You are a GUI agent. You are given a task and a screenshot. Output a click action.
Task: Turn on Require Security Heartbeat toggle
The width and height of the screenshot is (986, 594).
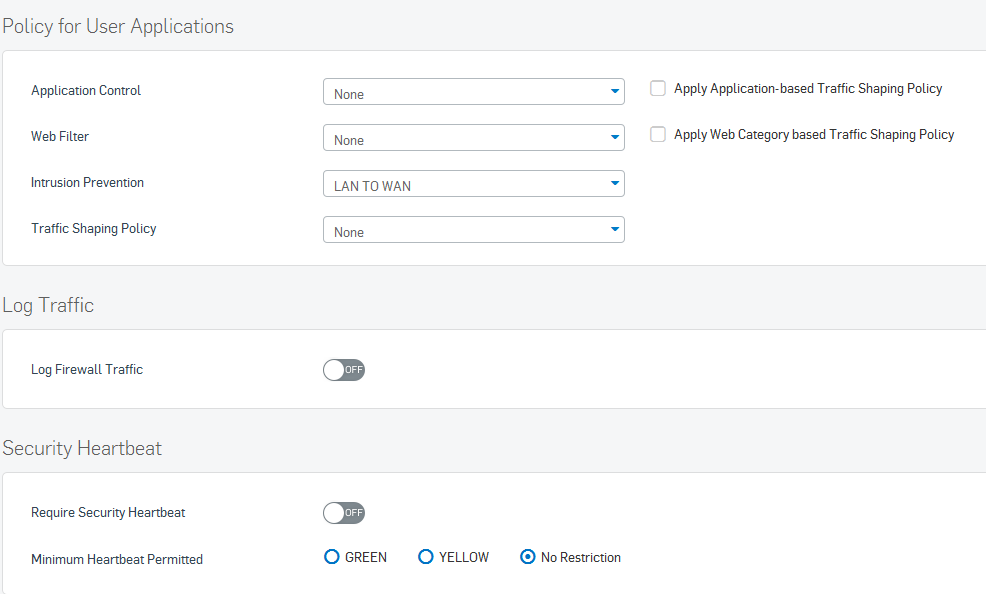click(x=344, y=513)
